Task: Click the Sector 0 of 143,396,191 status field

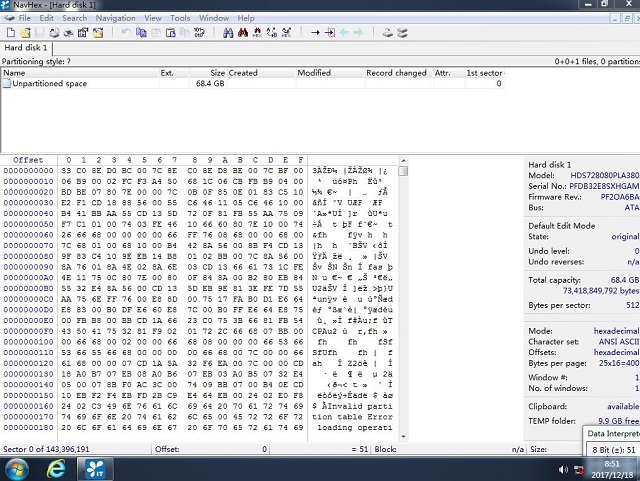Action: click(x=76, y=449)
